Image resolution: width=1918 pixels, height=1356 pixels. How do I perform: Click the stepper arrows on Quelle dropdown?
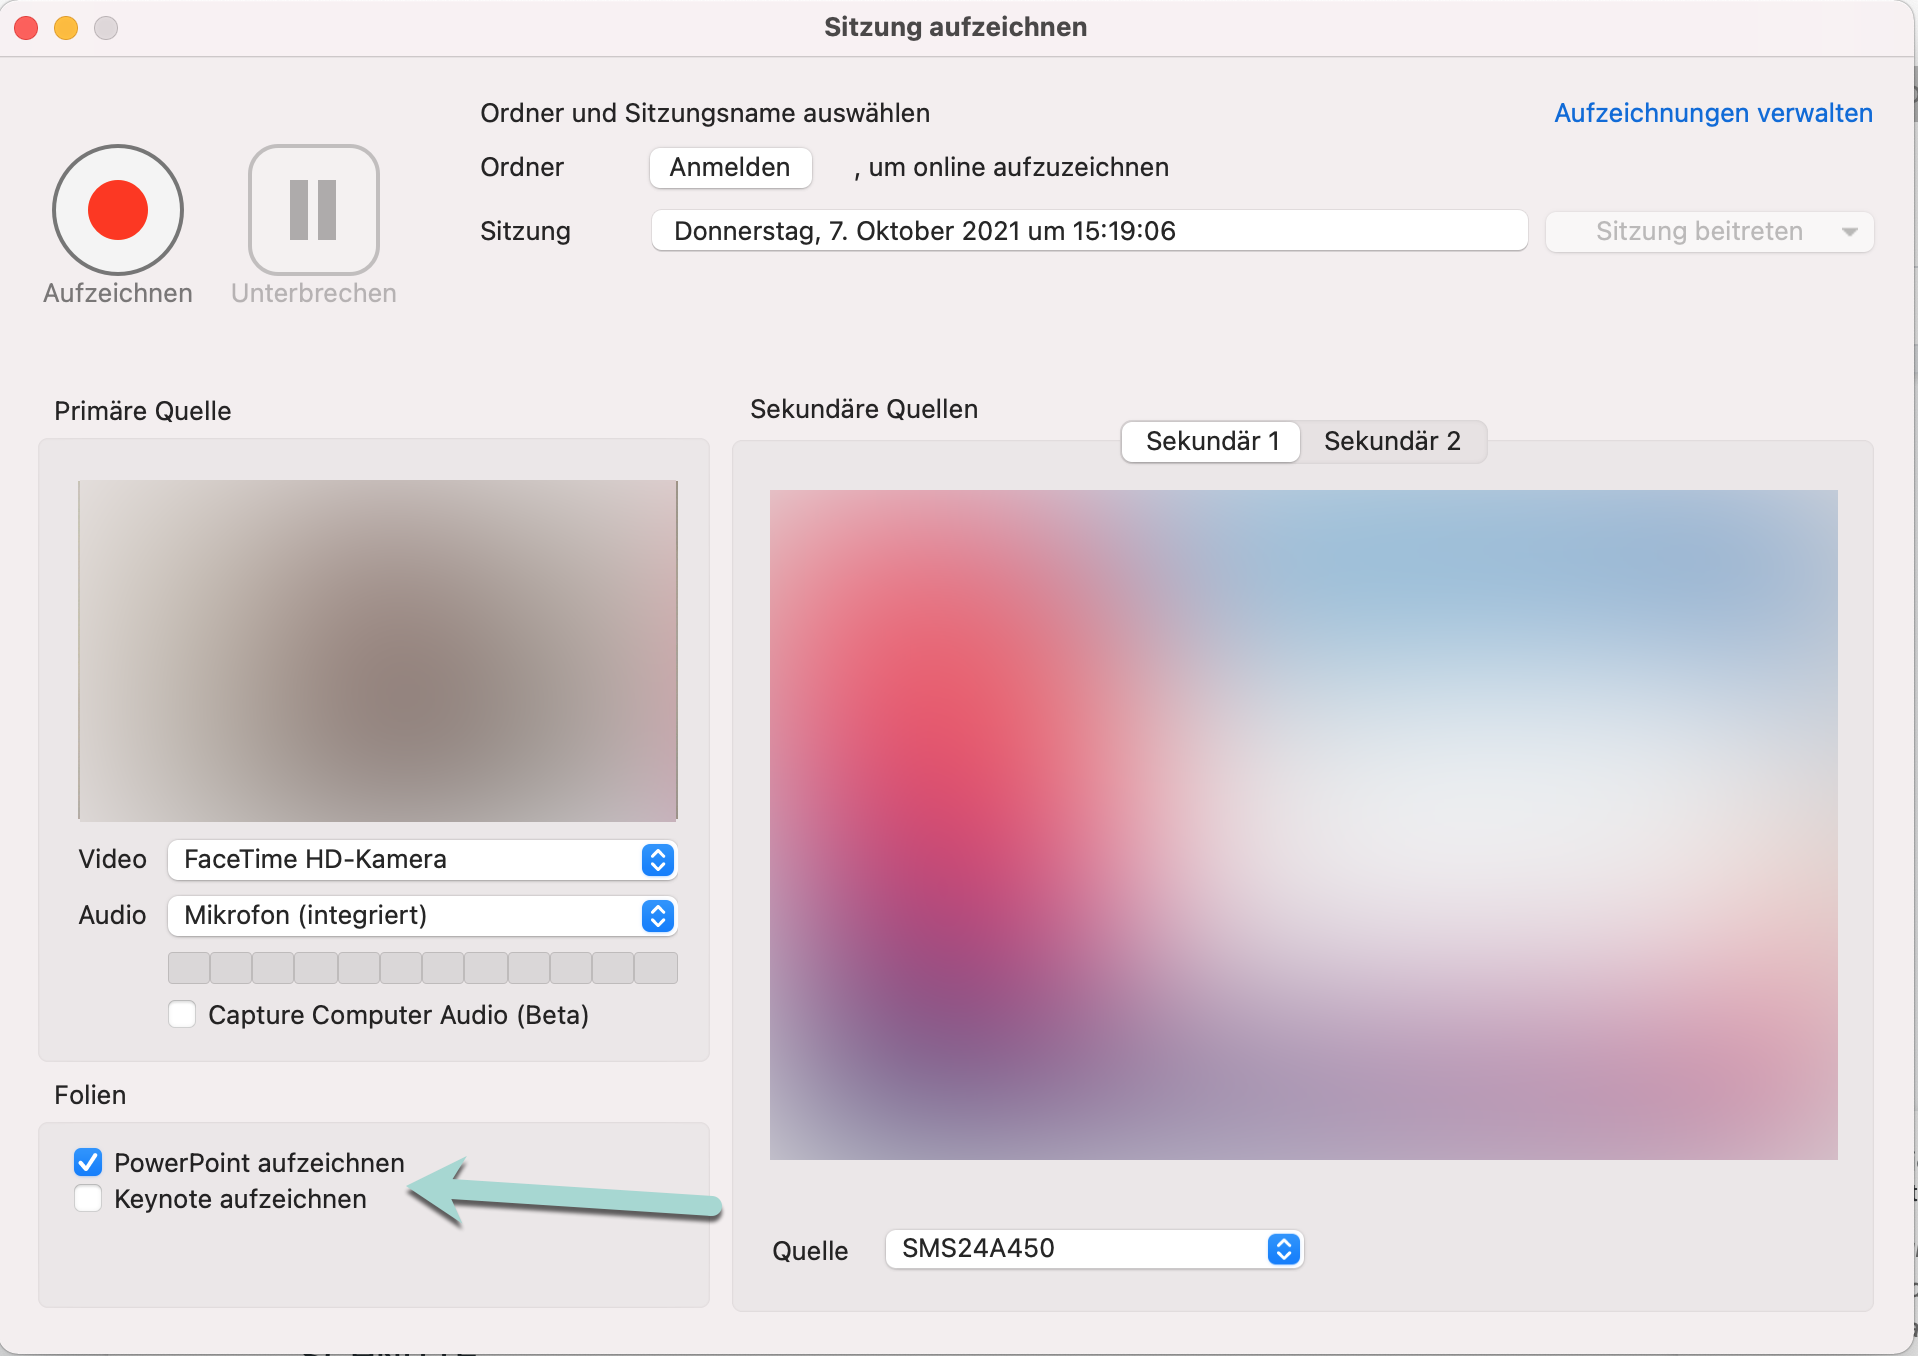click(x=1283, y=1249)
